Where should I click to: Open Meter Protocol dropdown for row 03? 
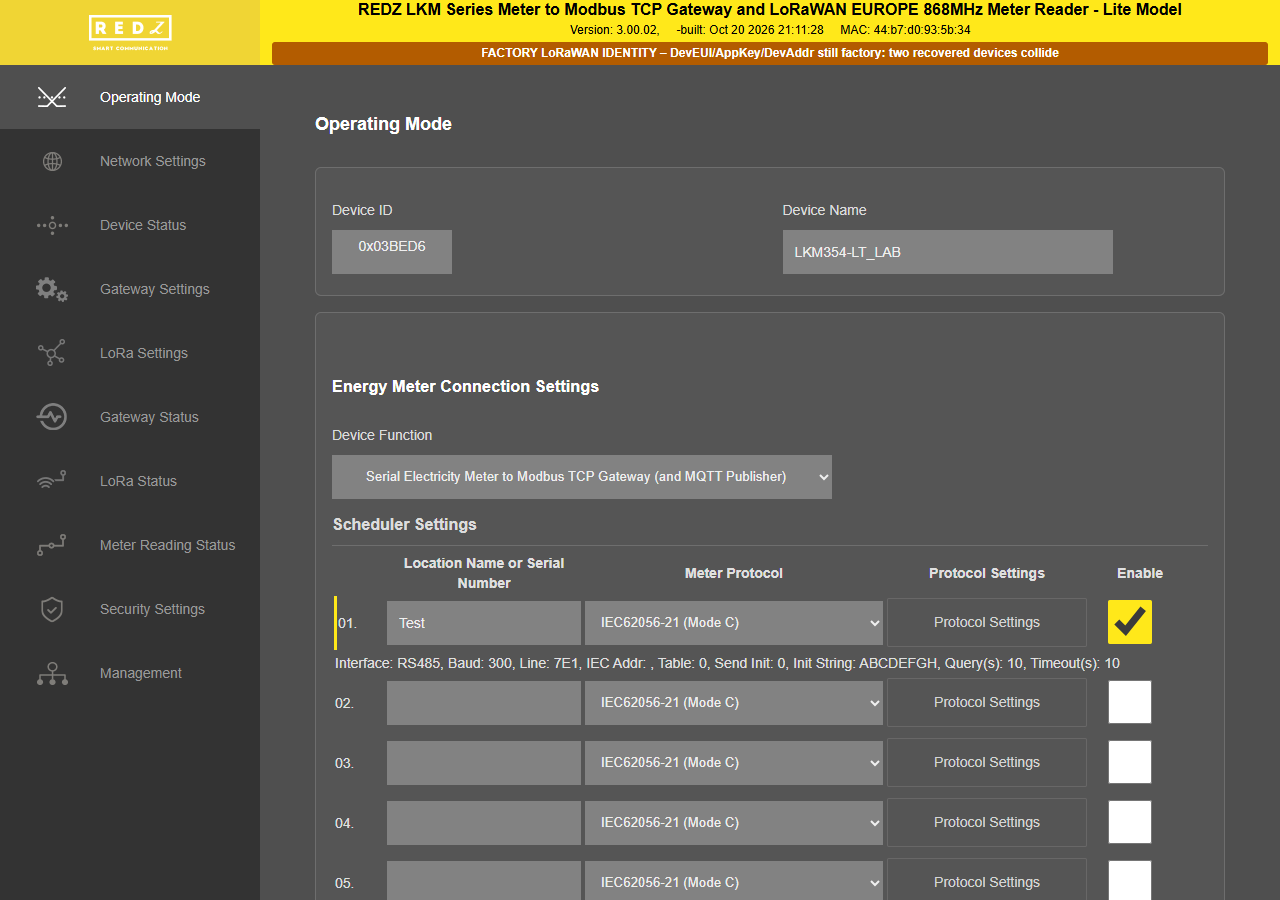pos(734,763)
